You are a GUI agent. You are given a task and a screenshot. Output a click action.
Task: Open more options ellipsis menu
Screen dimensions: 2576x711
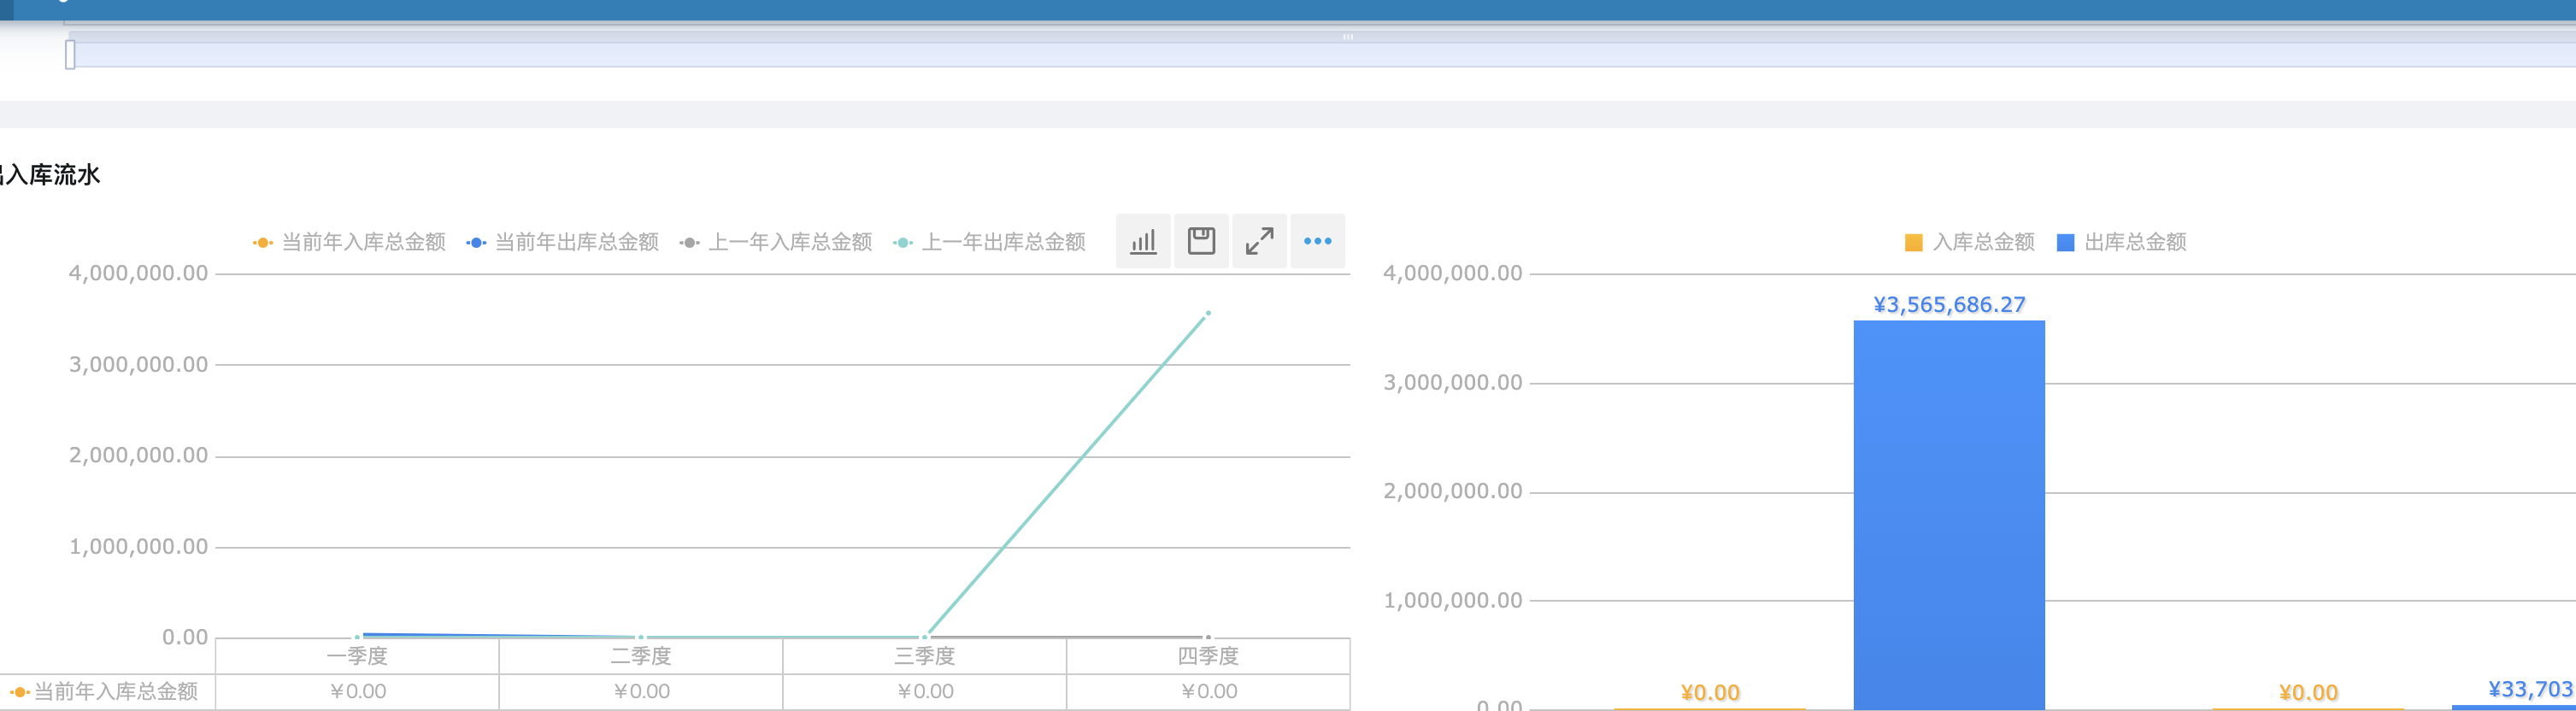[1317, 241]
